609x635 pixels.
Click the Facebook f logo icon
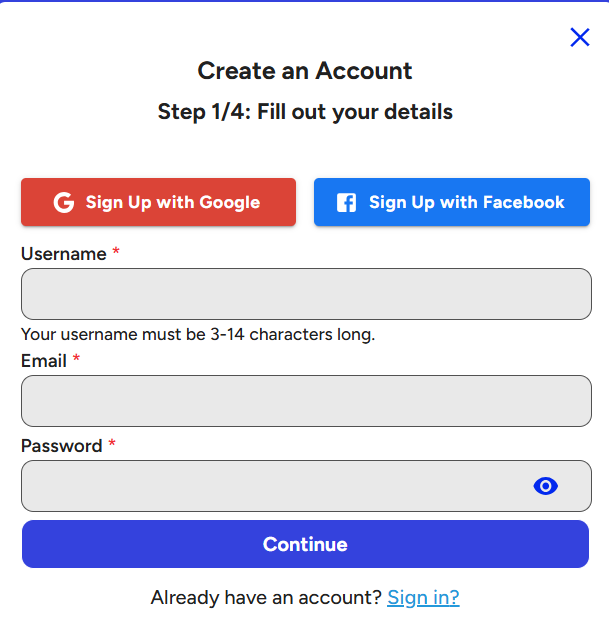[x=347, y=202]
